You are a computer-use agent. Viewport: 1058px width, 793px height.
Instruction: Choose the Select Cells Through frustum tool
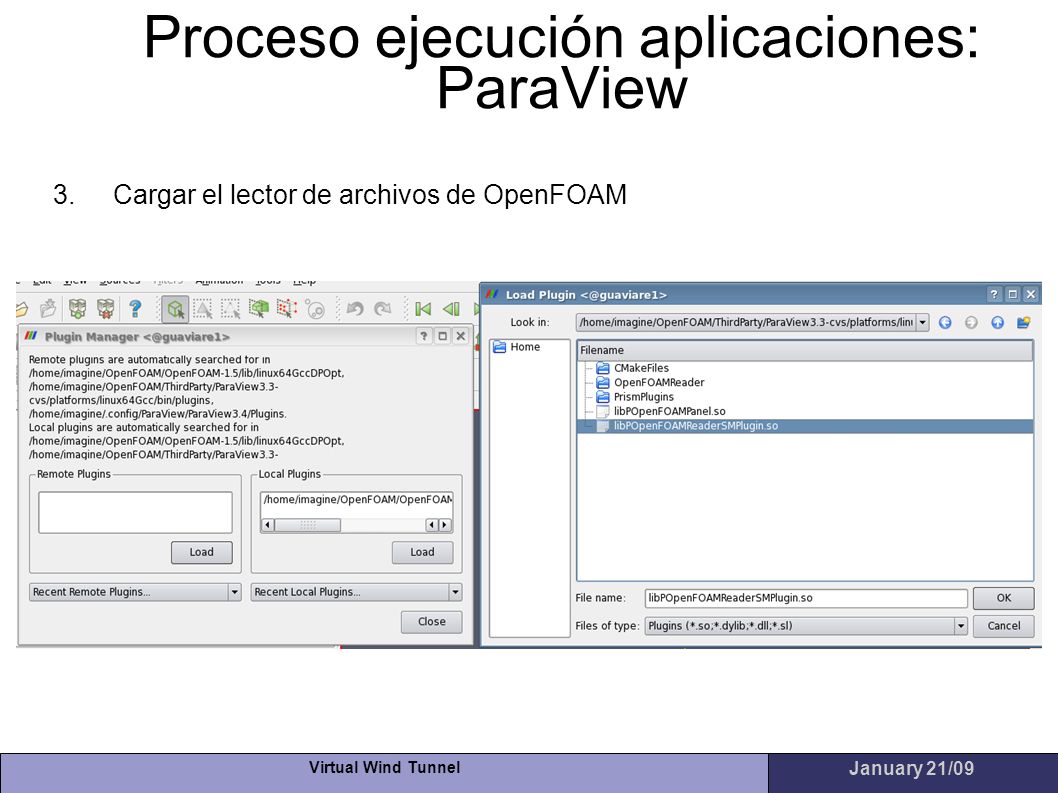pos(259,309)
